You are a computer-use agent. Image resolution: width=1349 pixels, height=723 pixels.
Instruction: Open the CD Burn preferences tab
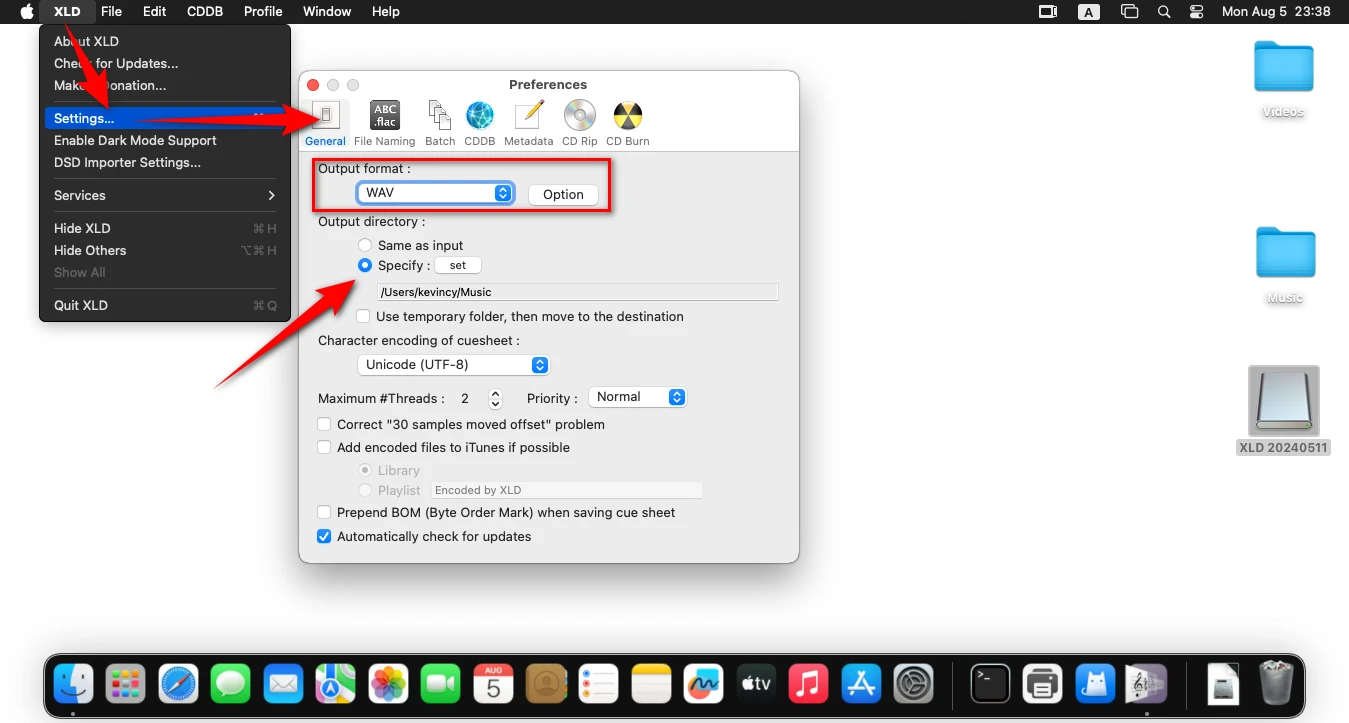tap(628, 123)
